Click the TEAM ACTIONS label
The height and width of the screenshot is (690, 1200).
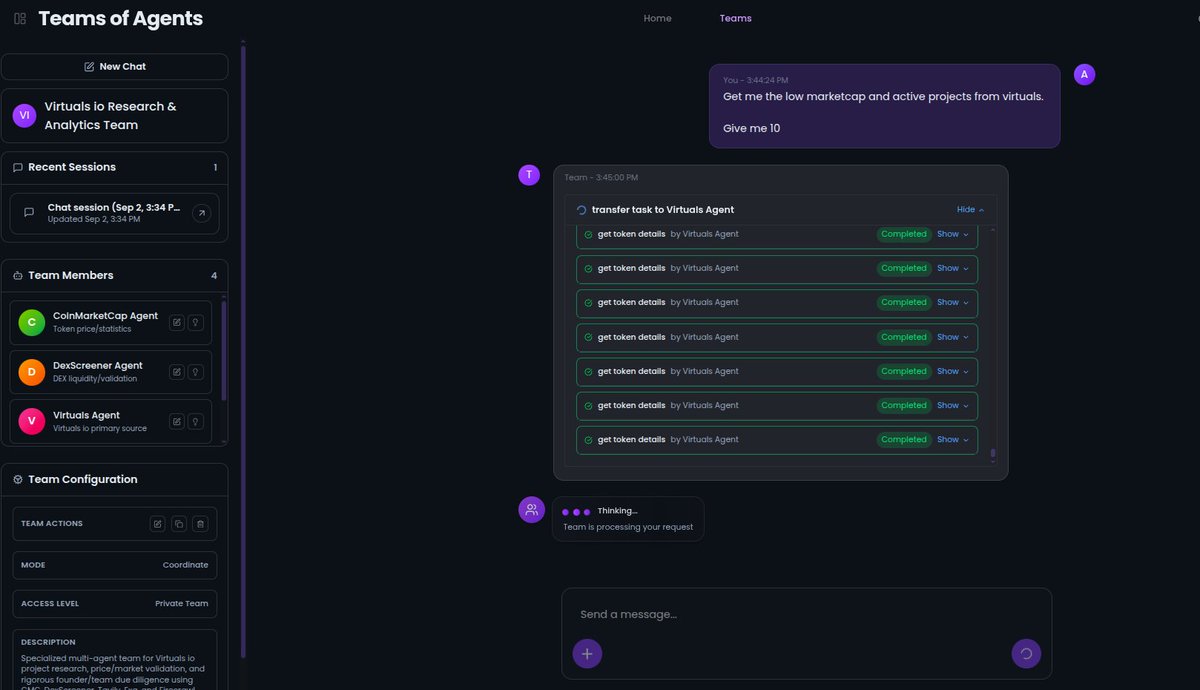coord(52,524)
